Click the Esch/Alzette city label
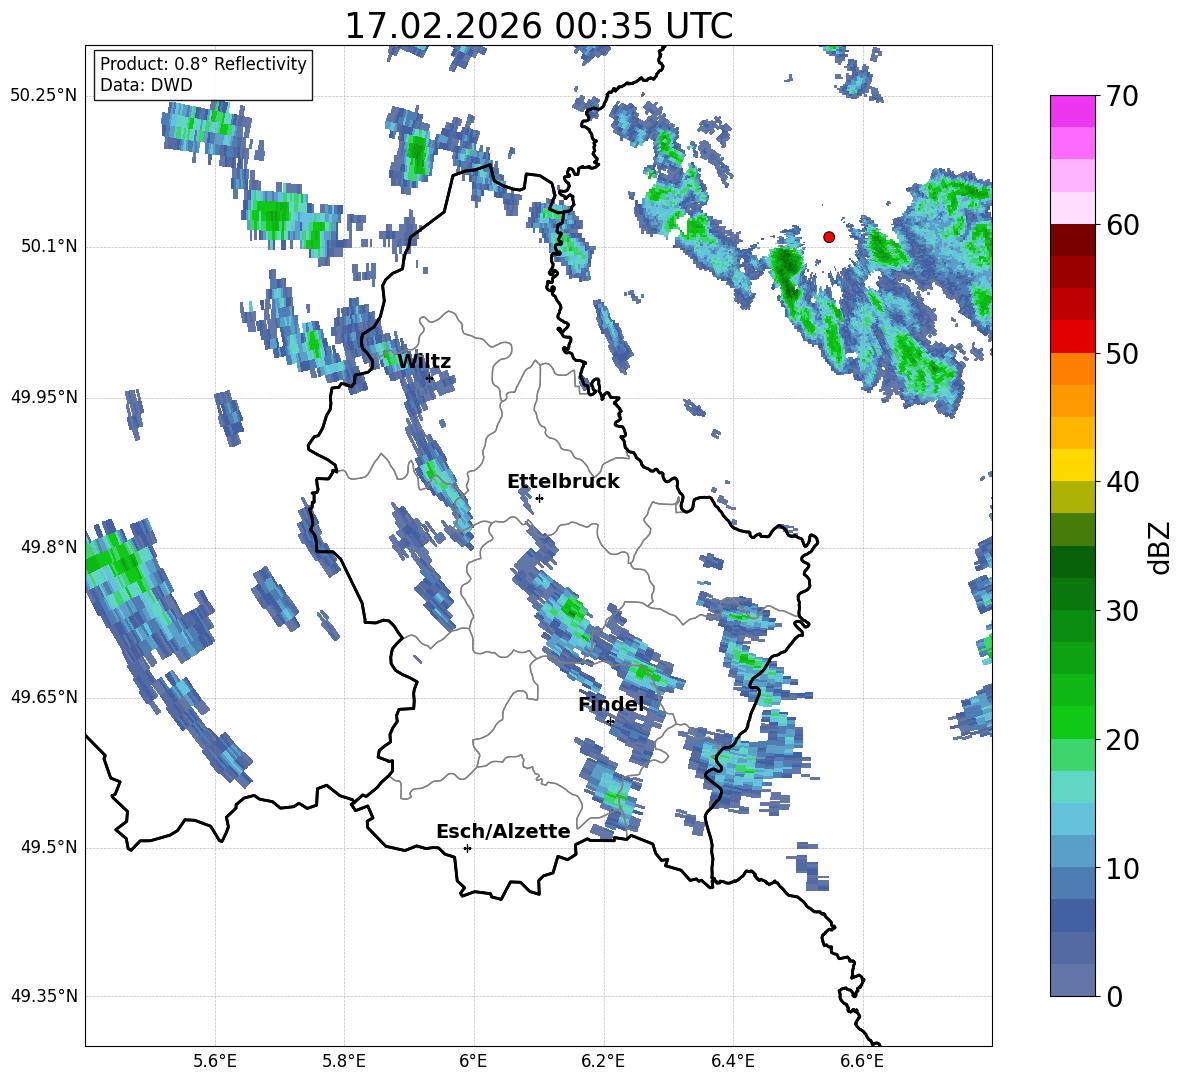1184x1081 pixels. pyautogui.click(x=504, y=831)
